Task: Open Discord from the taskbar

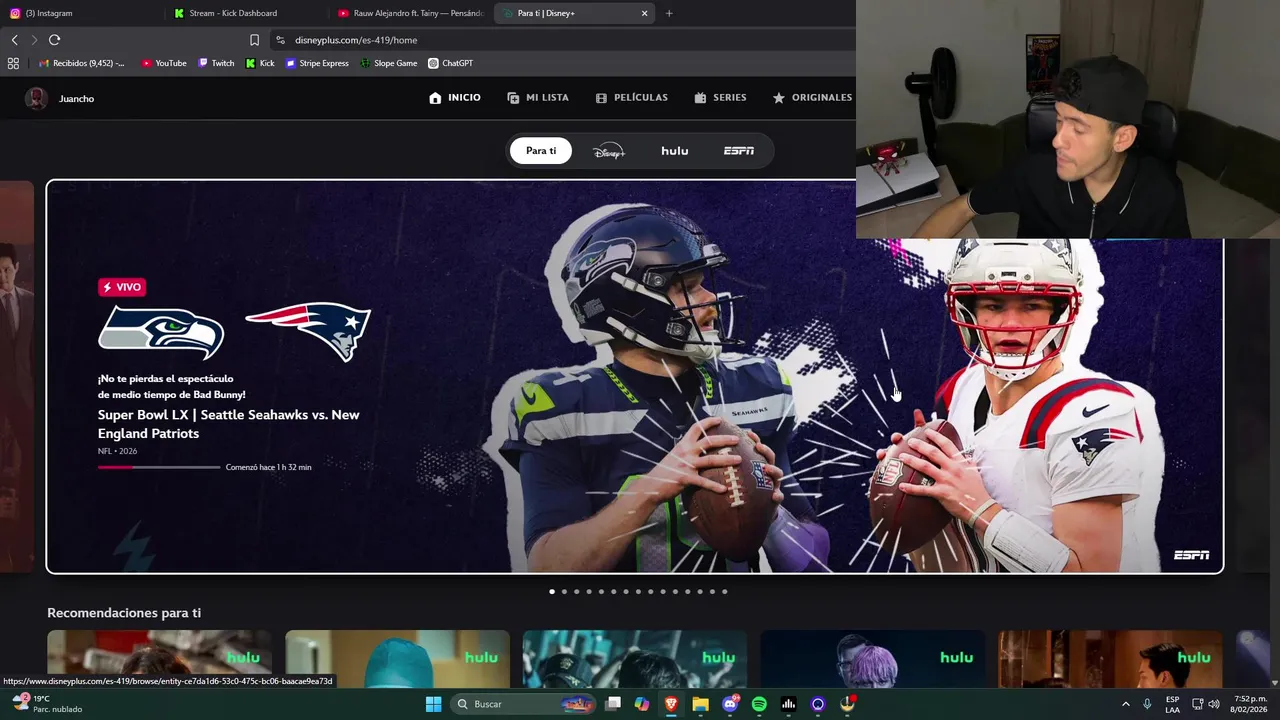Action: 730,704
